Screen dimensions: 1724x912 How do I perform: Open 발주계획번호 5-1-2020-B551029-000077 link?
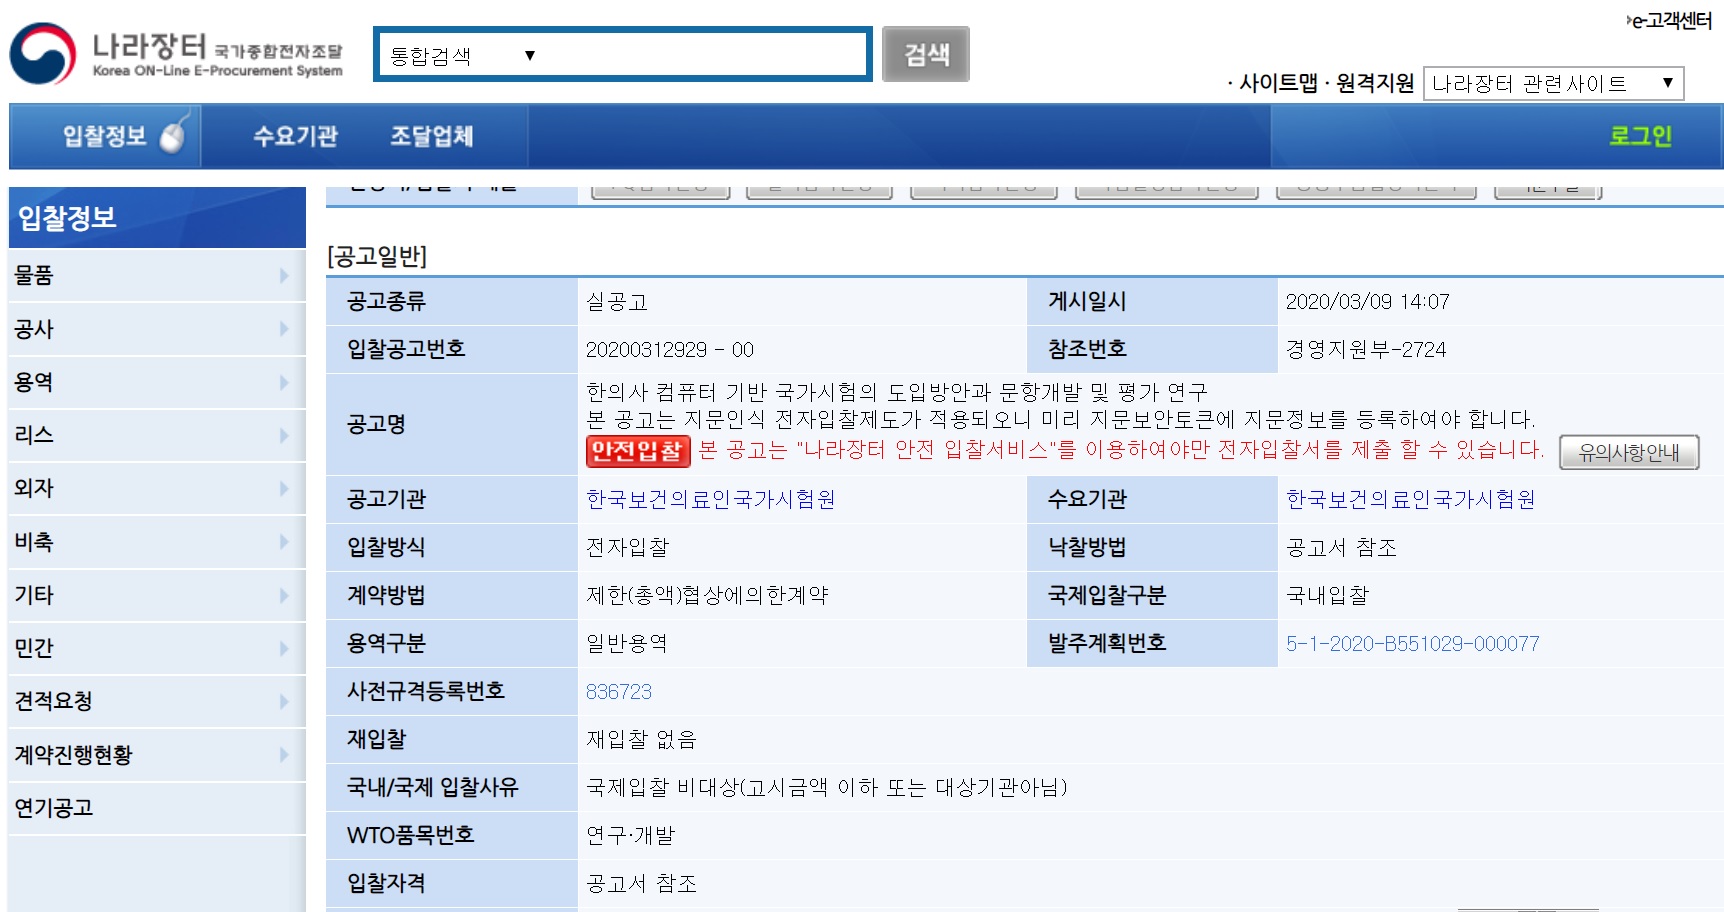click(x=1412, y=644)
